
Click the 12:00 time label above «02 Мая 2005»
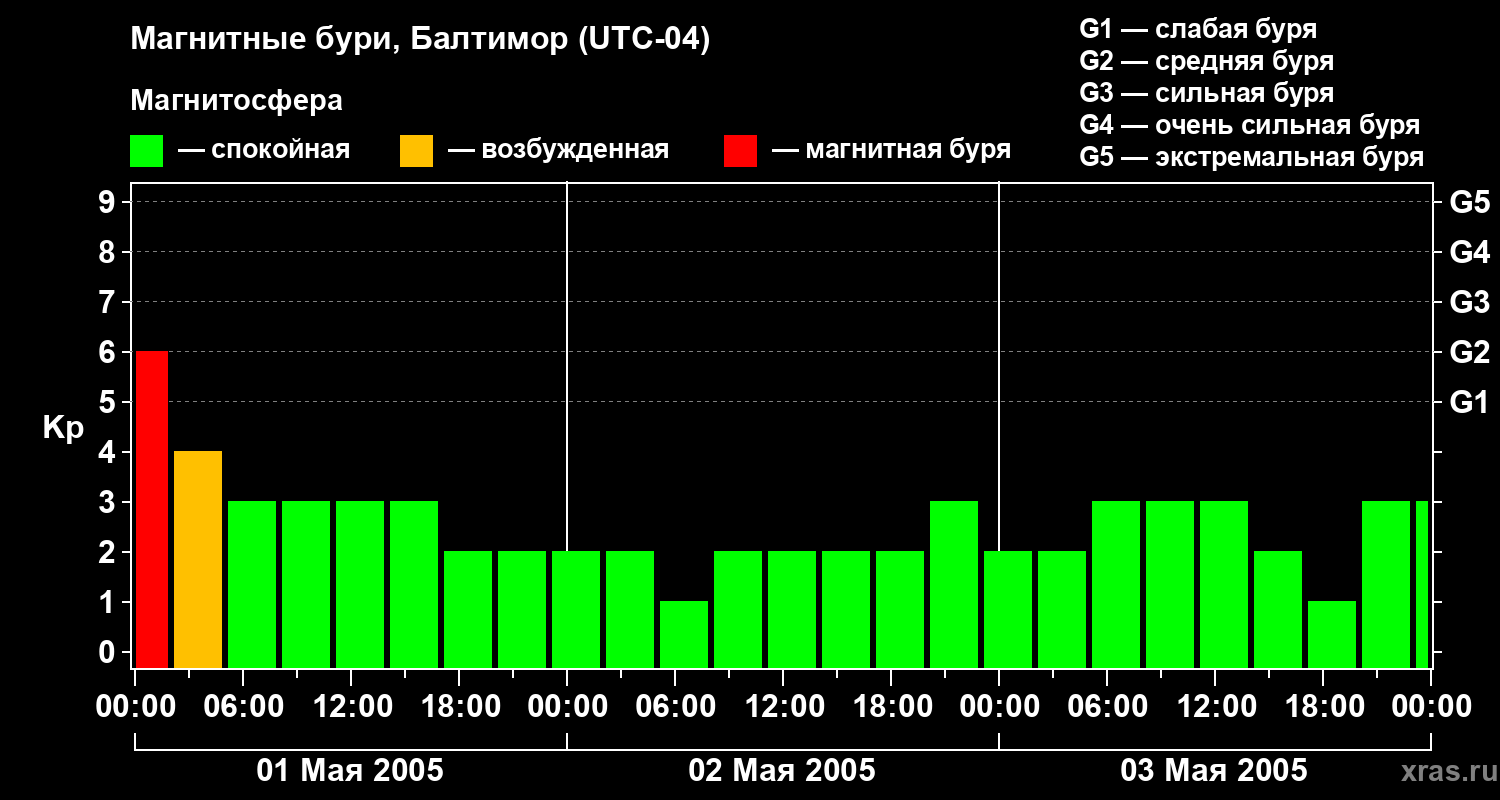tap(783, 707)
